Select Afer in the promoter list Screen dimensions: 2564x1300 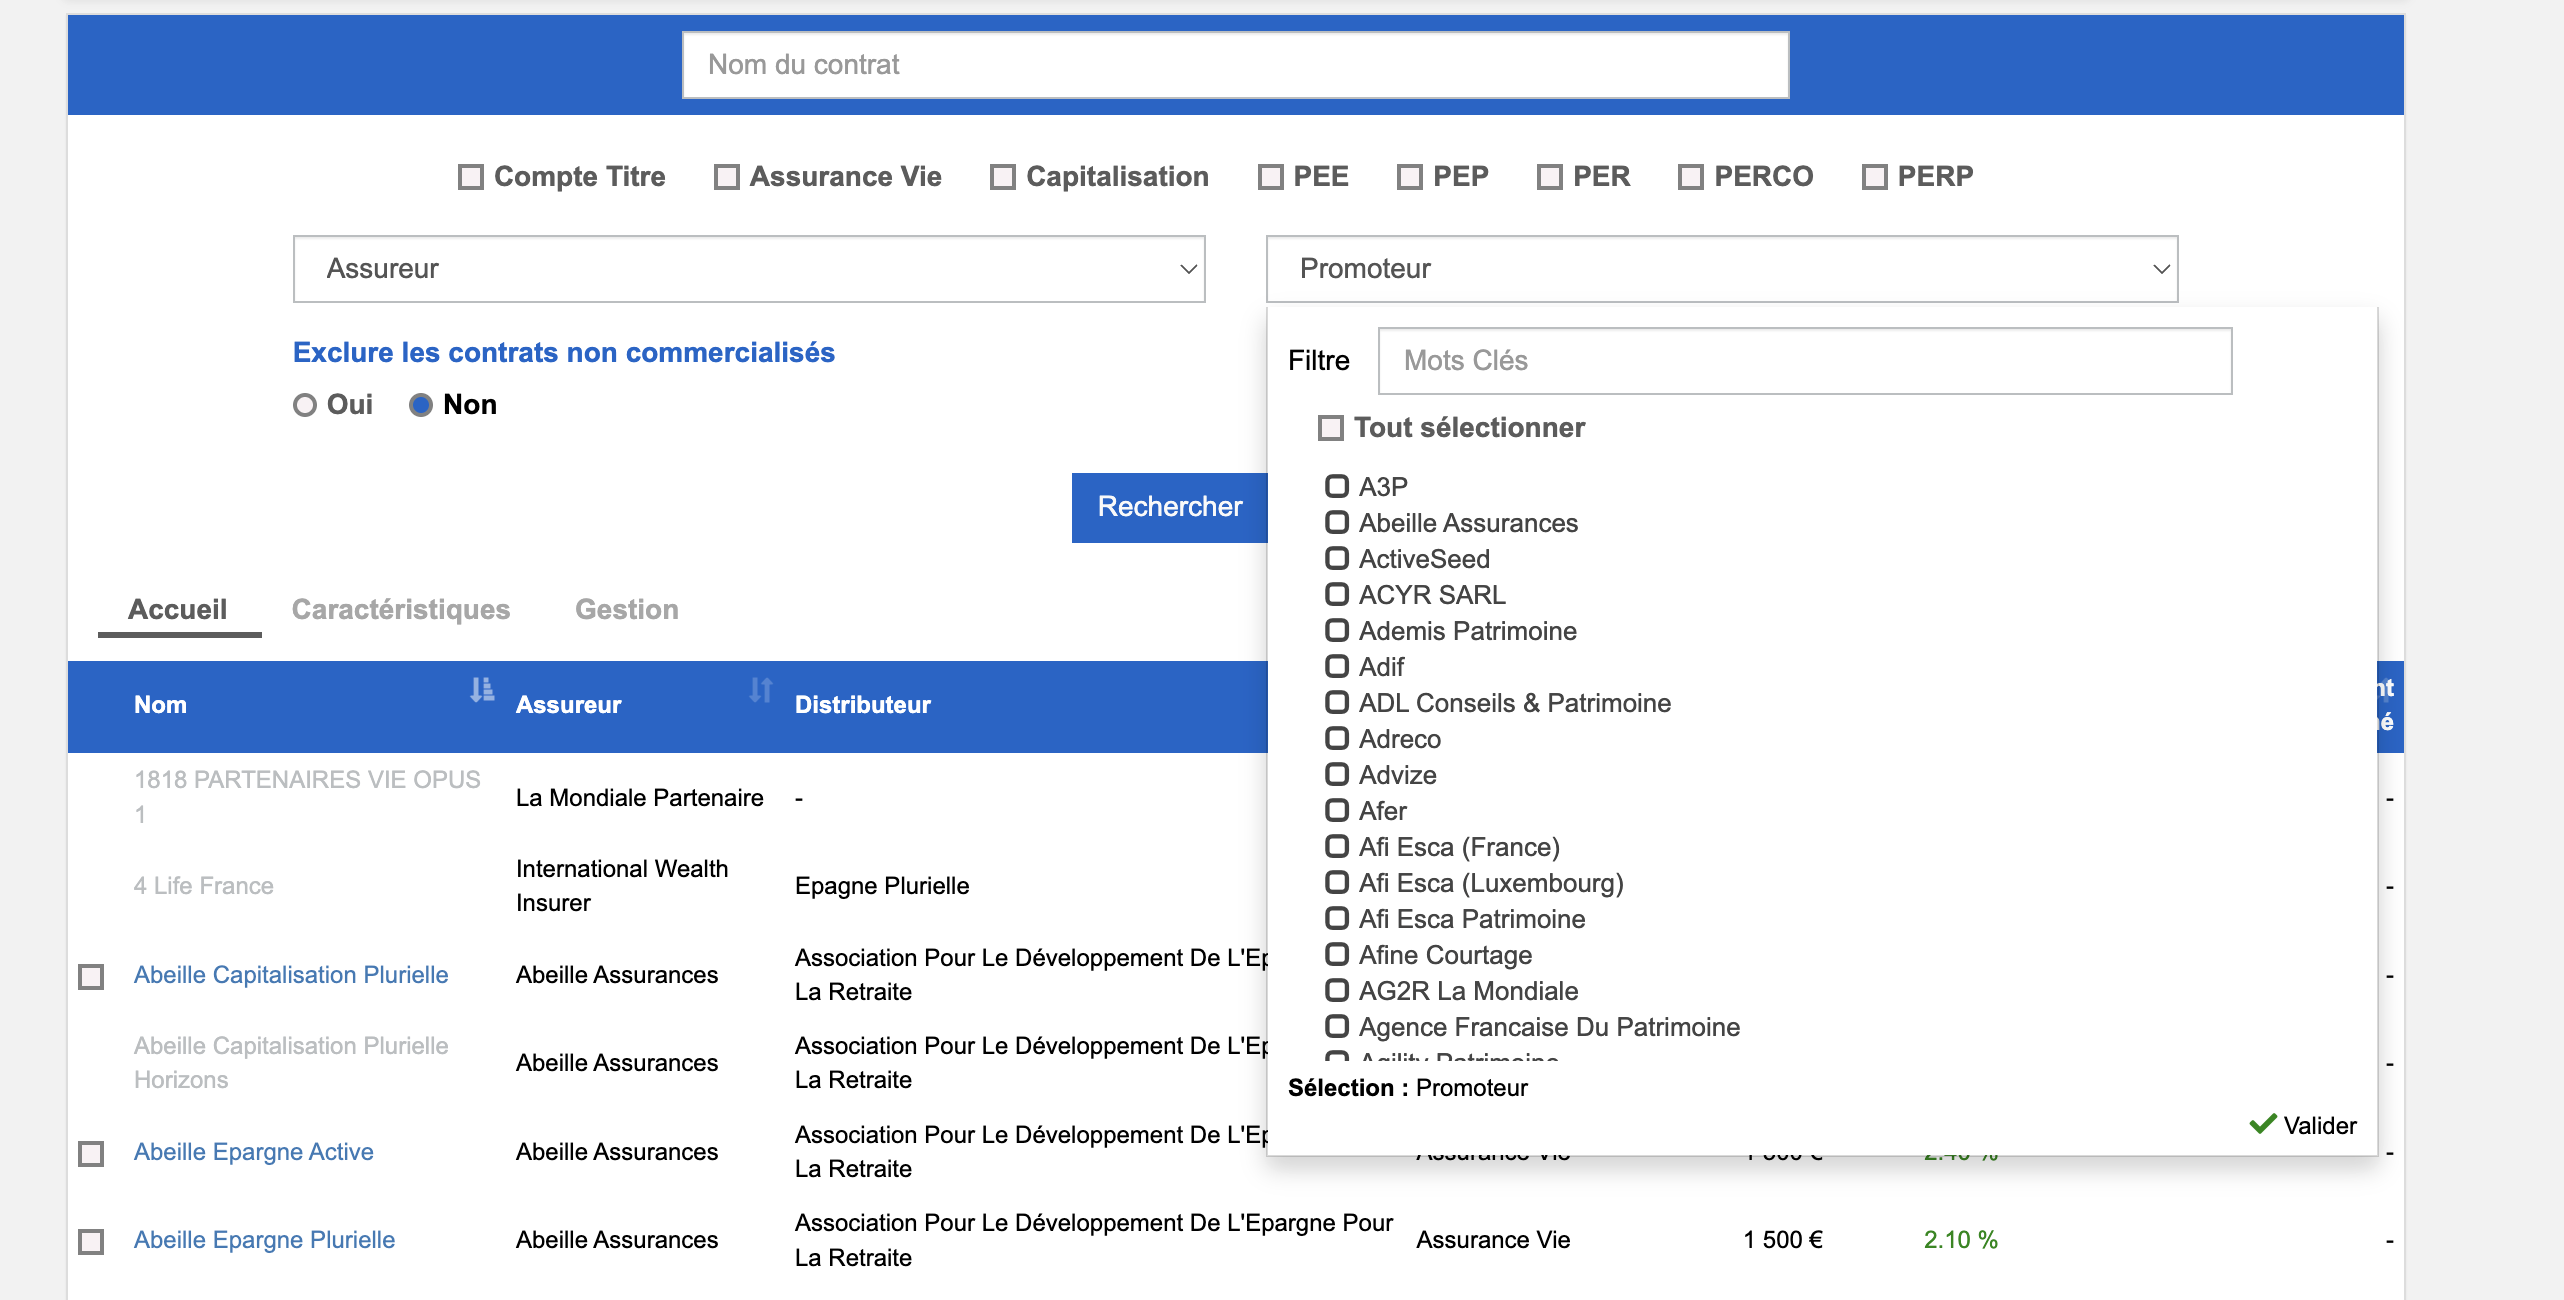click(1337, 811)
